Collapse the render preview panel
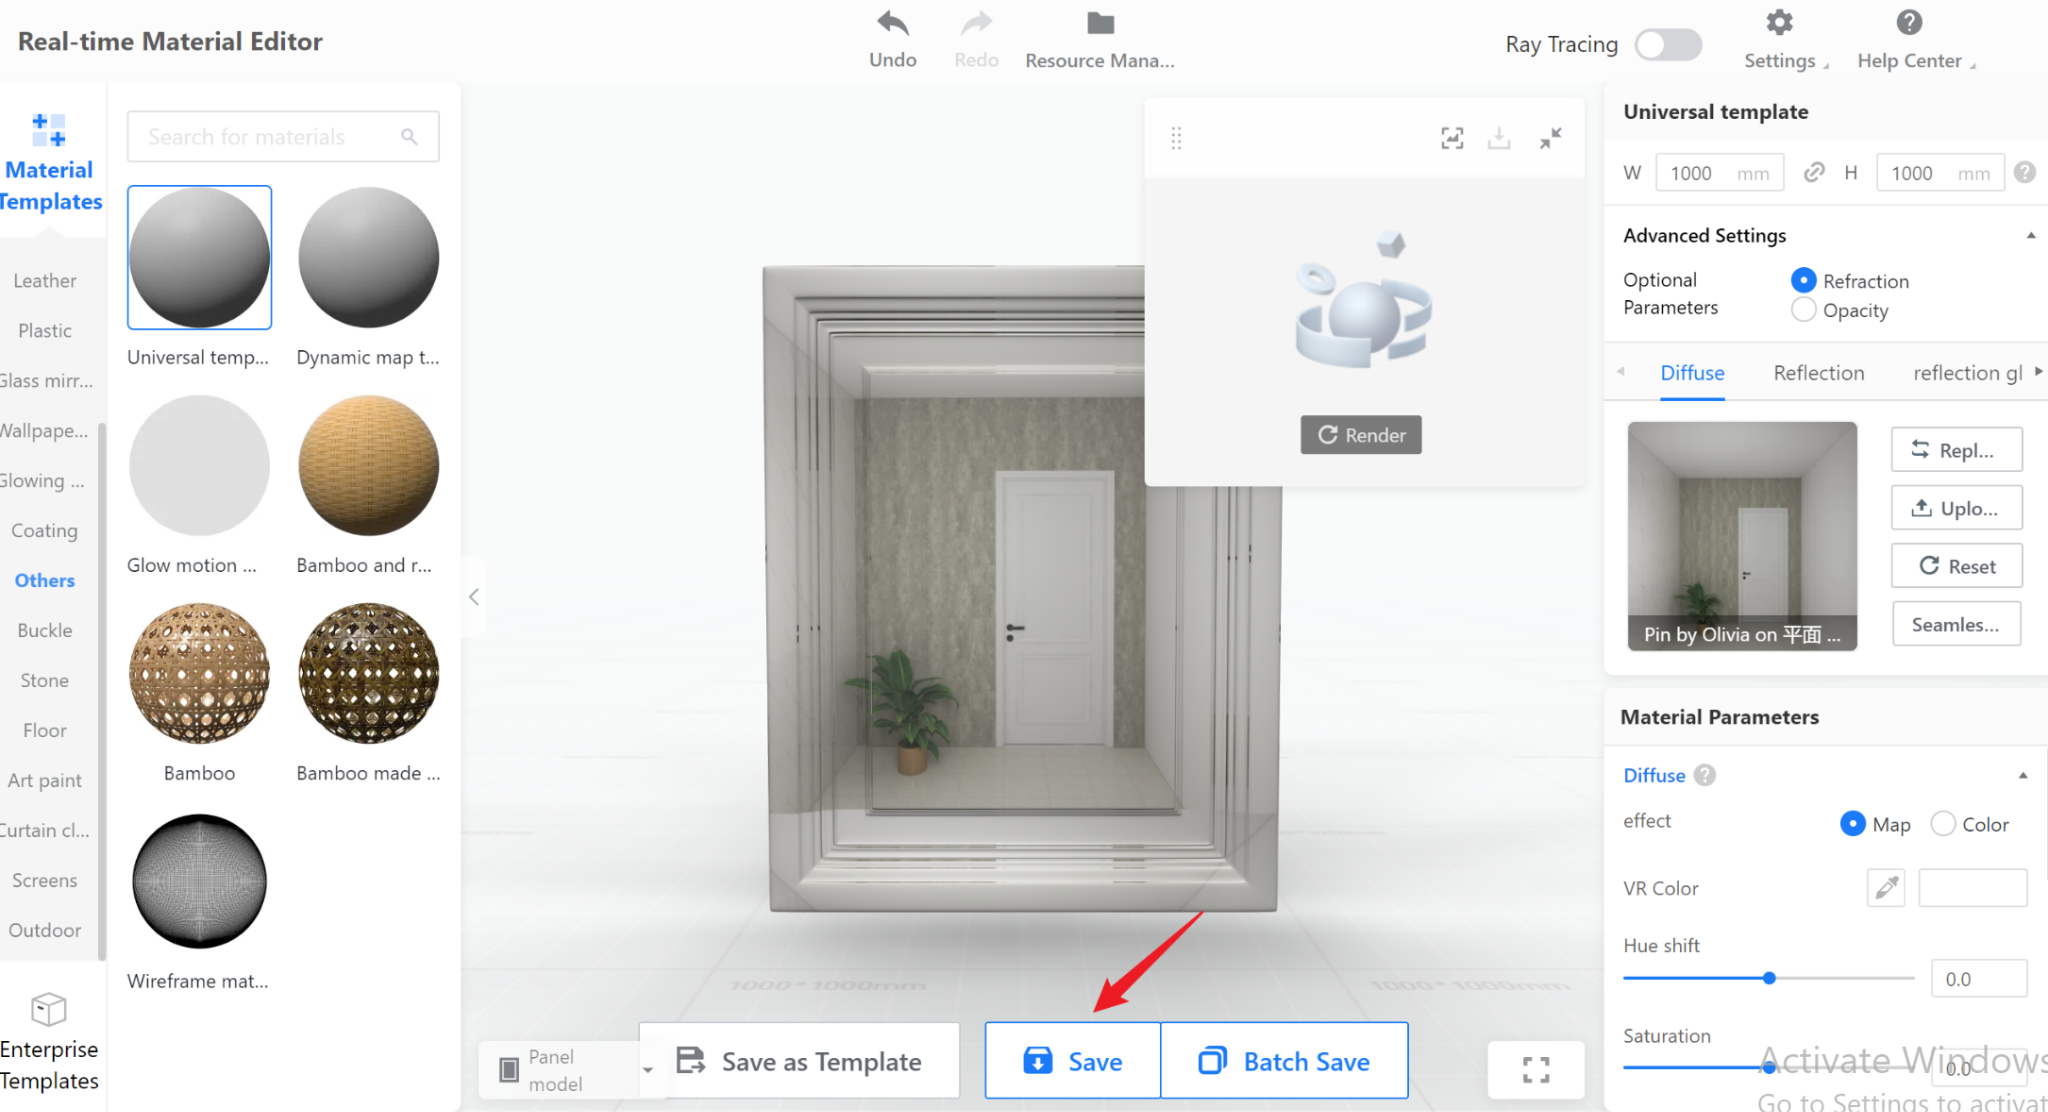2048x1112 pixels. pos(1550,138)
